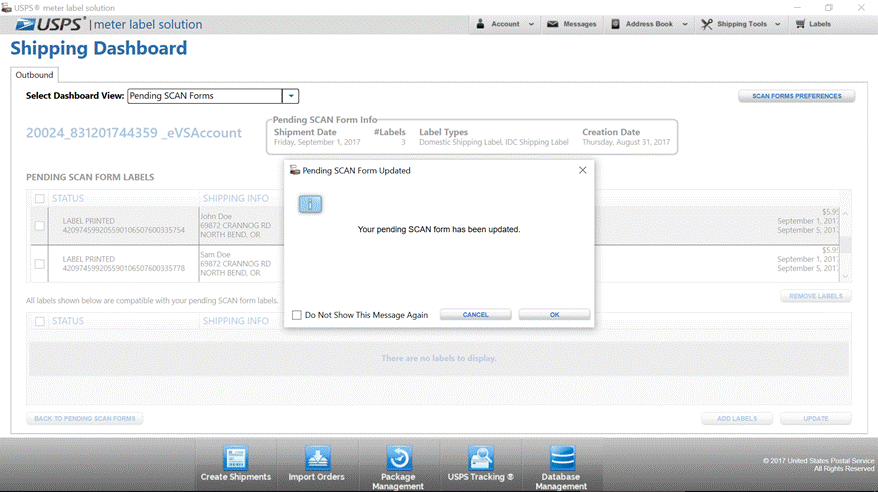Click the John Doe address cell
878x492 pixels.
(x=236, y=226)
